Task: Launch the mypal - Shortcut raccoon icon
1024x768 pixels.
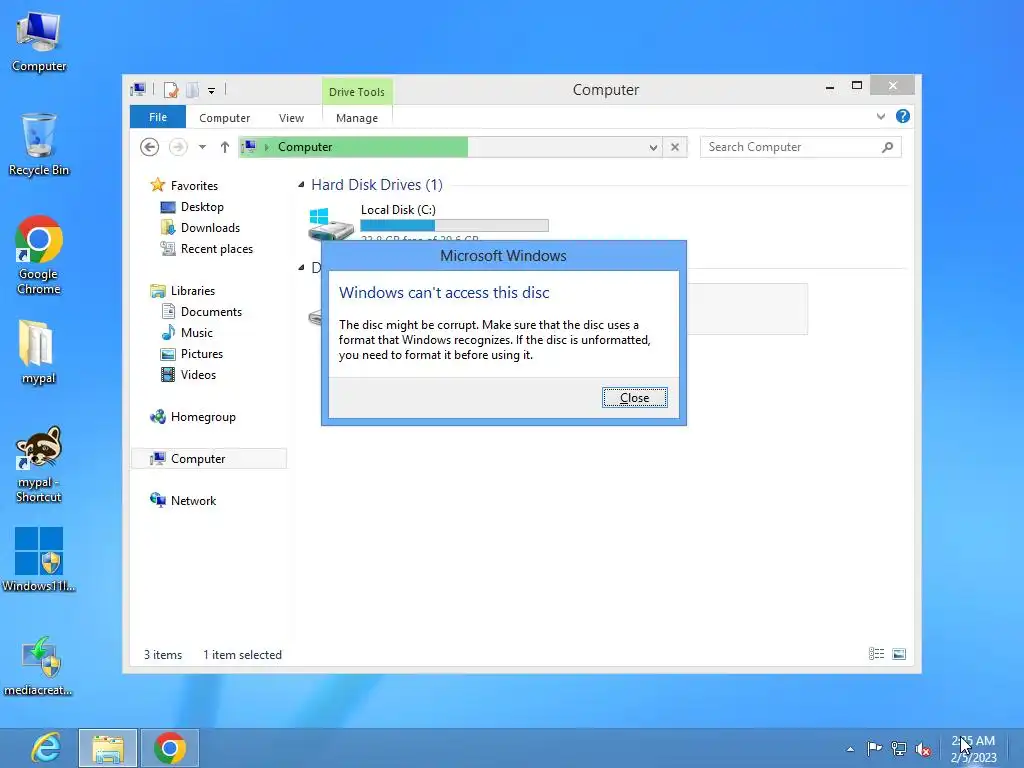Action: 39,464
